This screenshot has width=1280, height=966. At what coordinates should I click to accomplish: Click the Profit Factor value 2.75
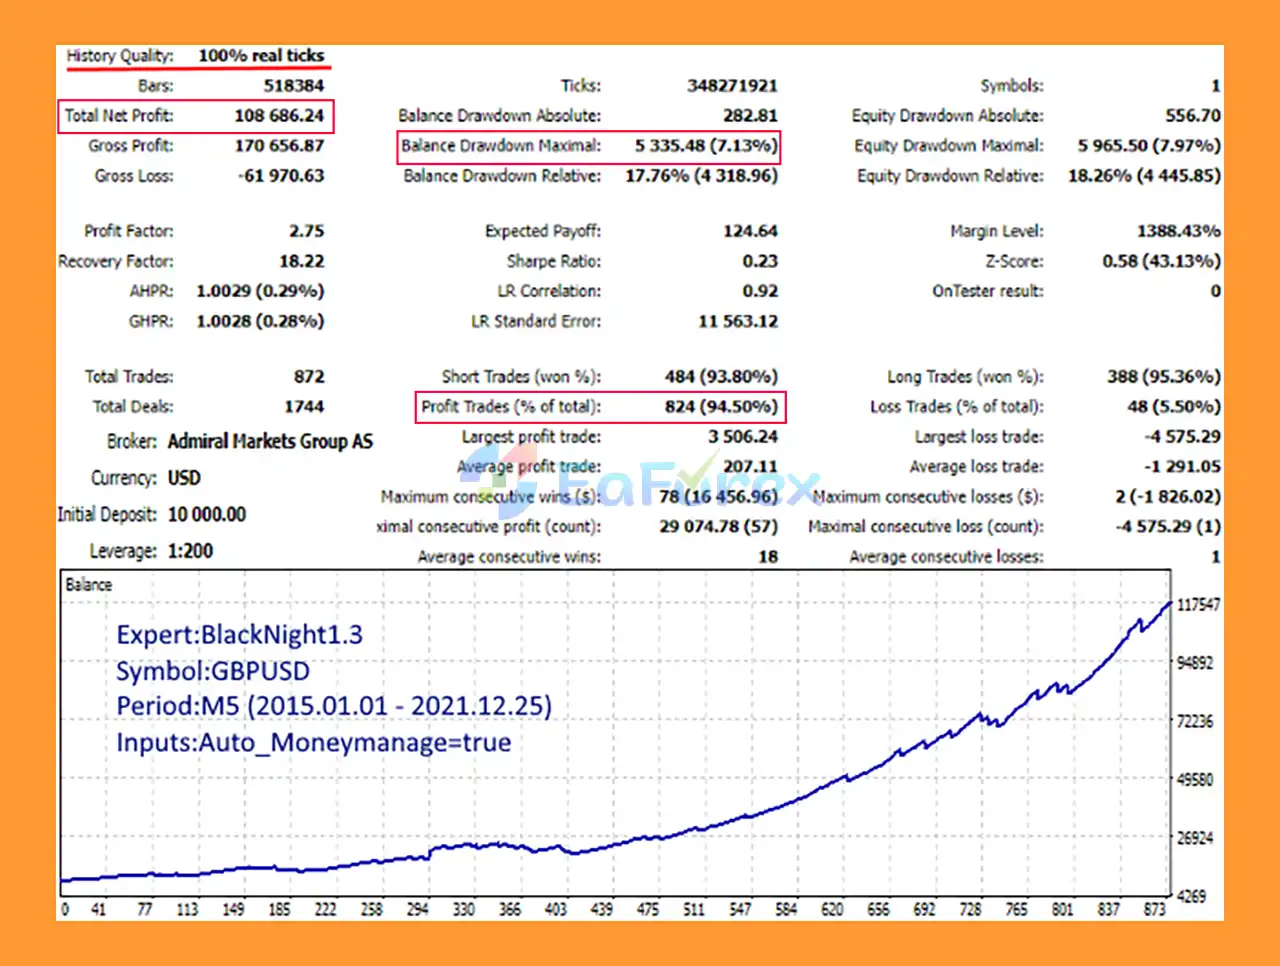click(x=306, y=231)
